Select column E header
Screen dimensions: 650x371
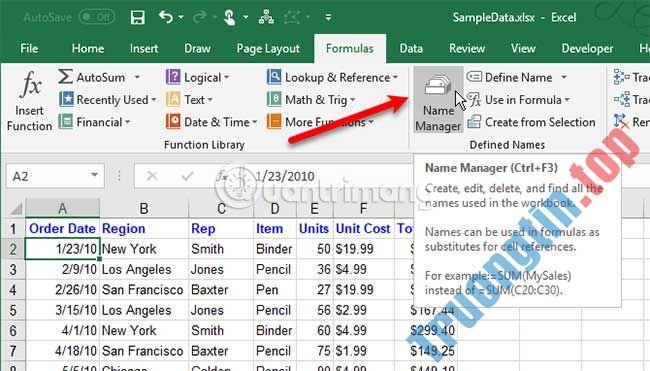coord(314,209)
